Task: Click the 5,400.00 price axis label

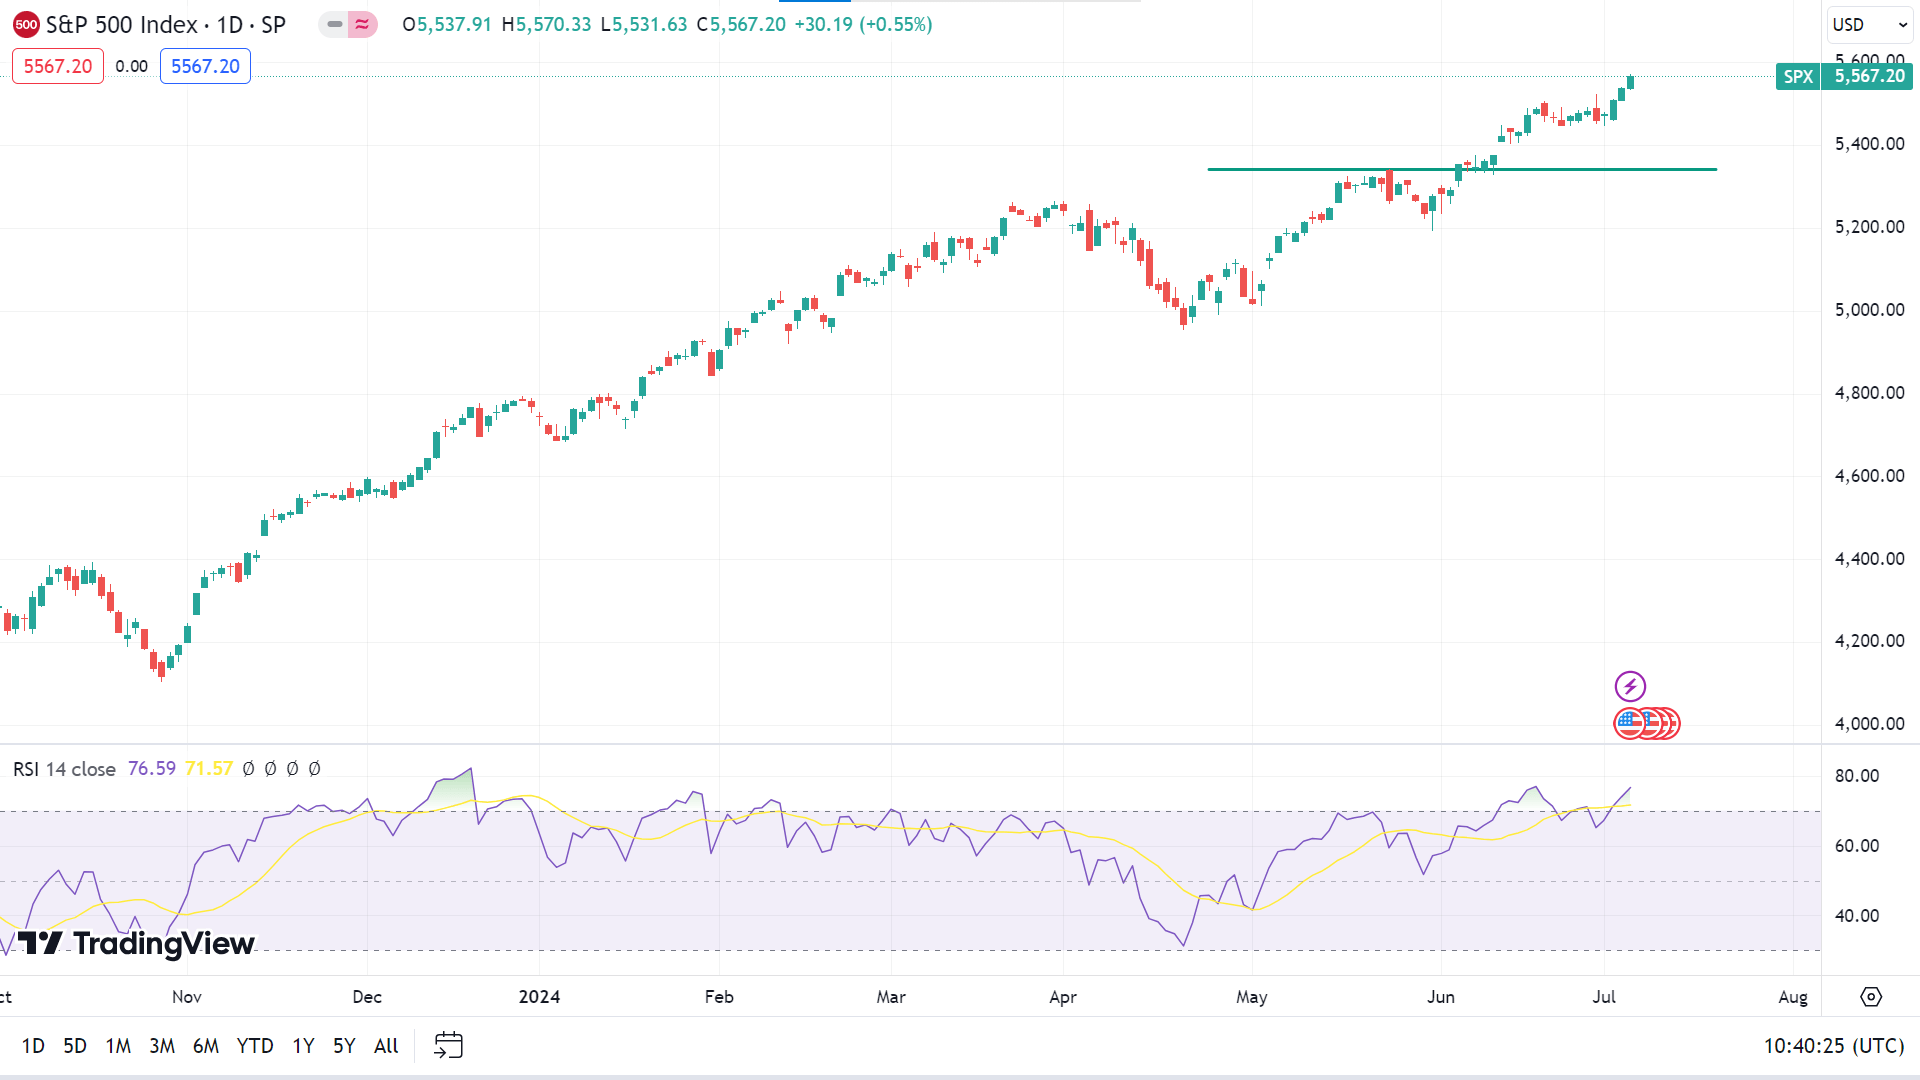Action: pyautogui.click(x=1869, y=144)
